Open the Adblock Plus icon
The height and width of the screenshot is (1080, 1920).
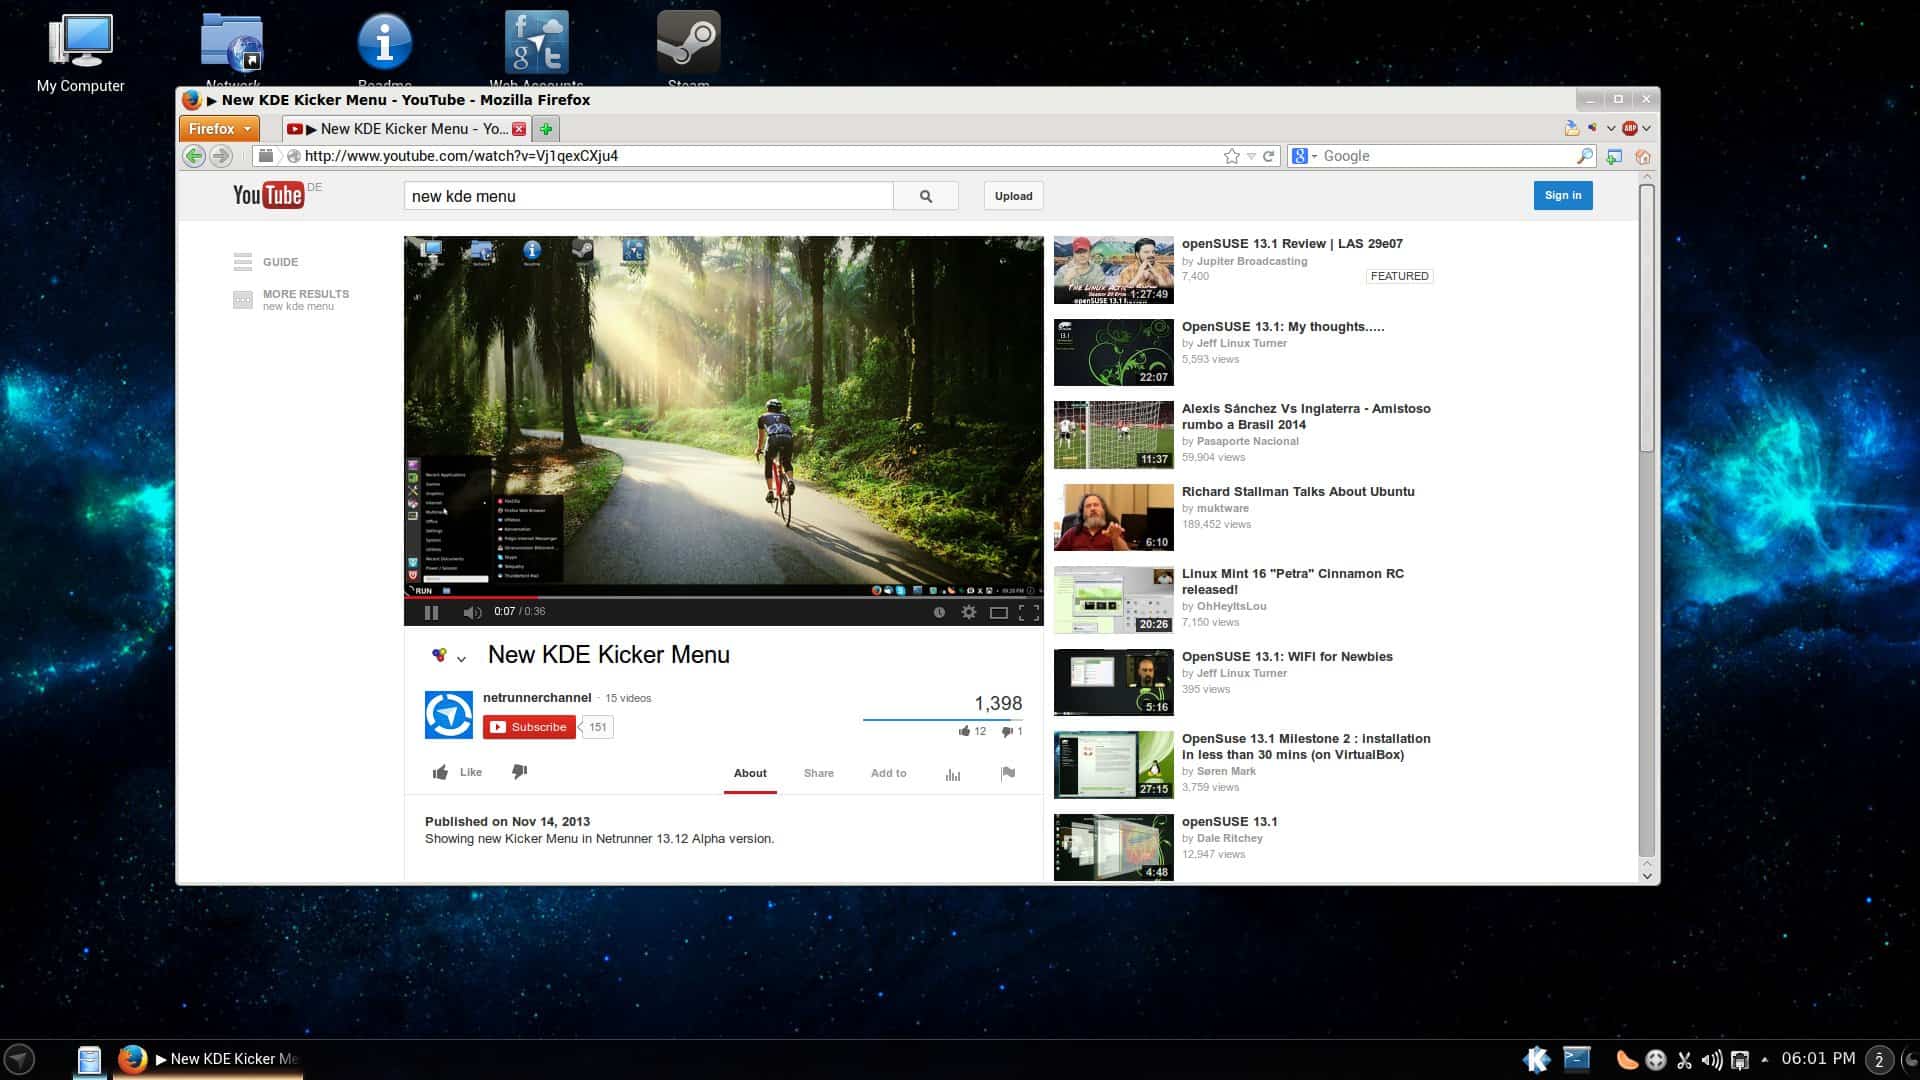(1630, 128)
